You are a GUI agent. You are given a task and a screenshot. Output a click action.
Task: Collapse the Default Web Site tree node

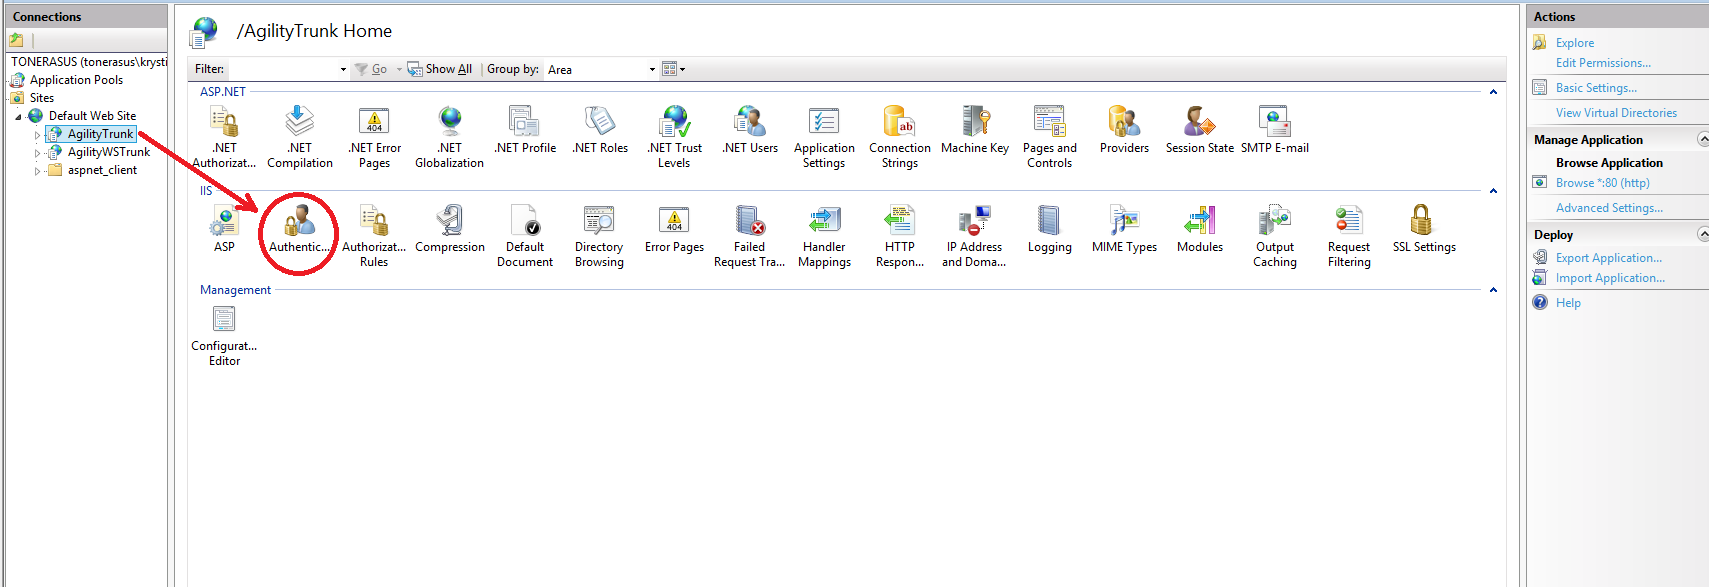tap(18, 117)
